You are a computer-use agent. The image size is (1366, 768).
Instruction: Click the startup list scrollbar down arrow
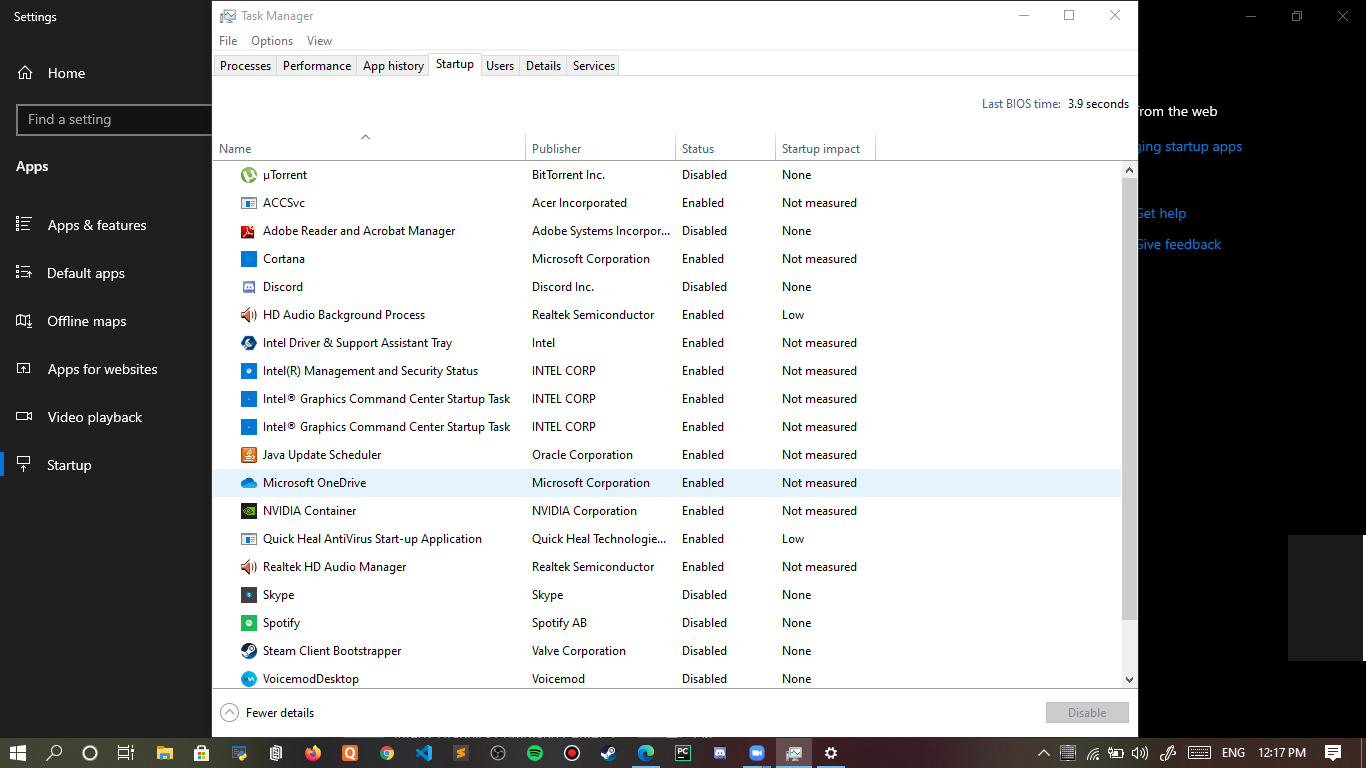pyautogui.click(x=1130, y=679)
